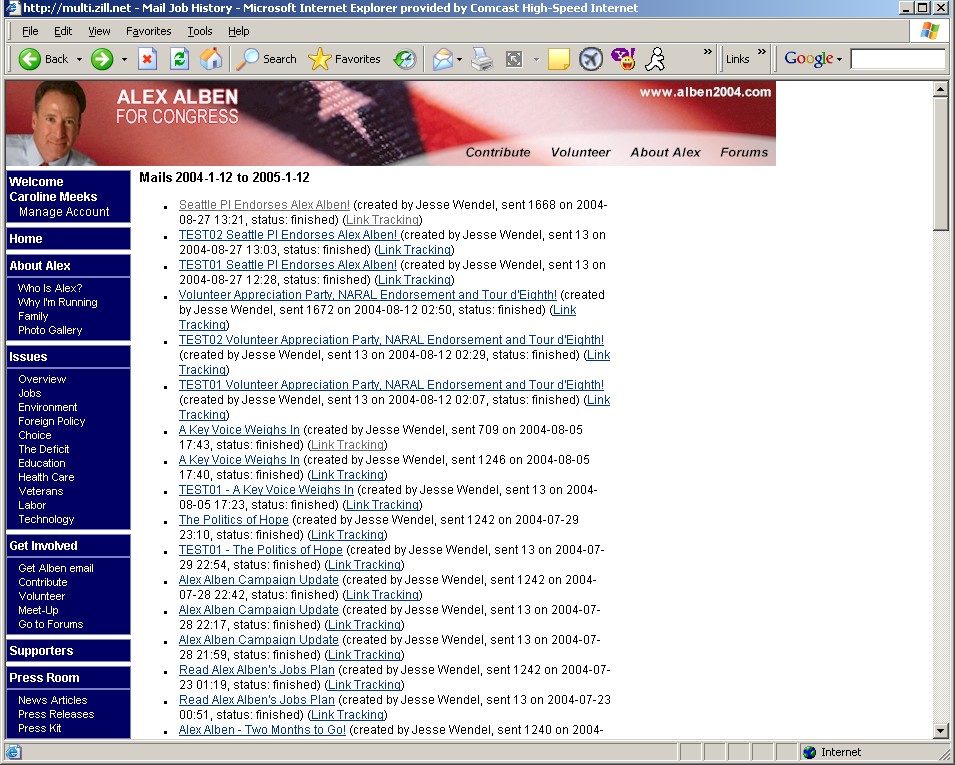
Task: Expand the Mail button dropdown arrow
Action: [x=459, y=59]
